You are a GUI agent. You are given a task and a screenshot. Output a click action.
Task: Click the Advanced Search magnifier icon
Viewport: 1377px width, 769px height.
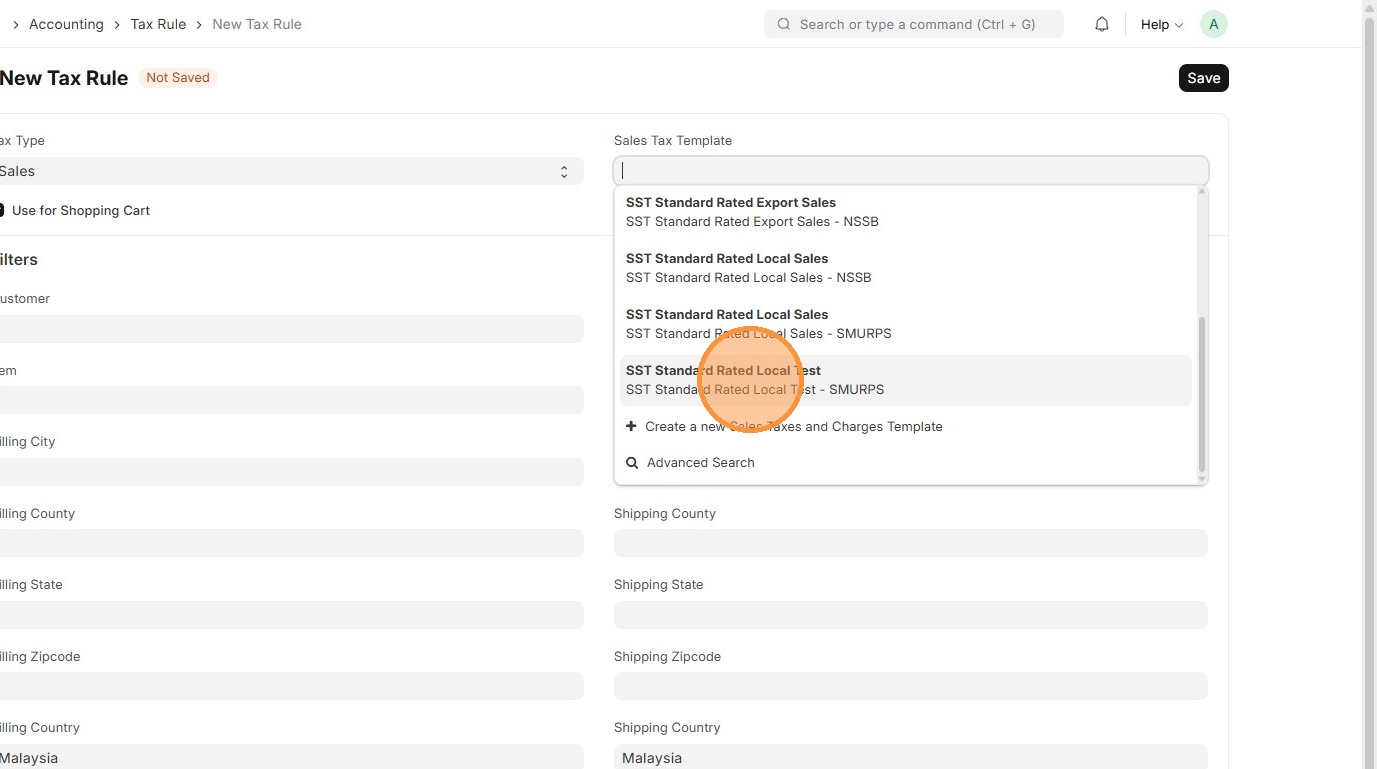(632, 463)
